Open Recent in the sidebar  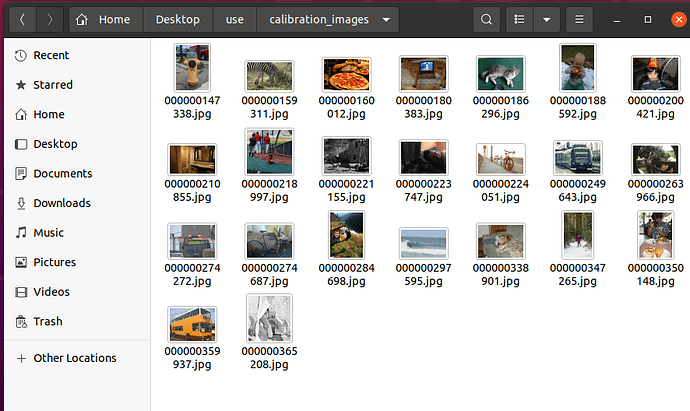[51, 56]
